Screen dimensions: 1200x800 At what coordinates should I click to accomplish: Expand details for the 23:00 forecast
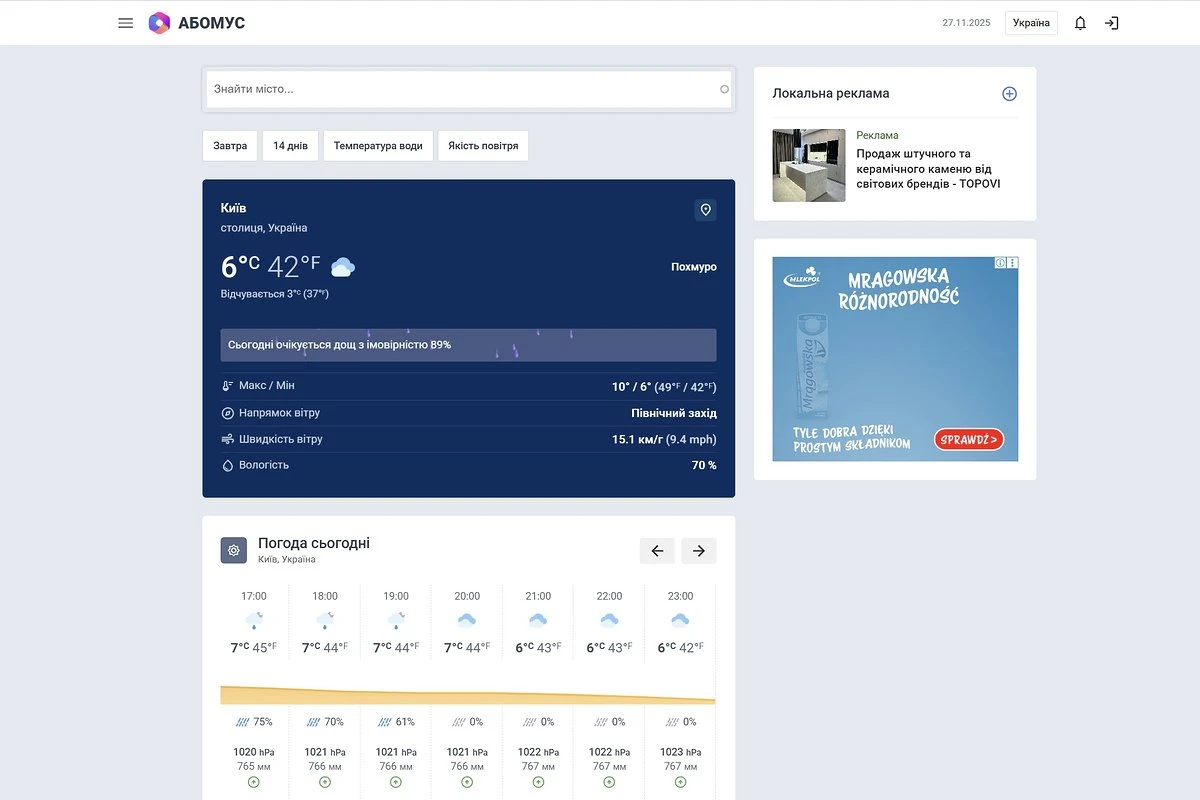point(680,782)
